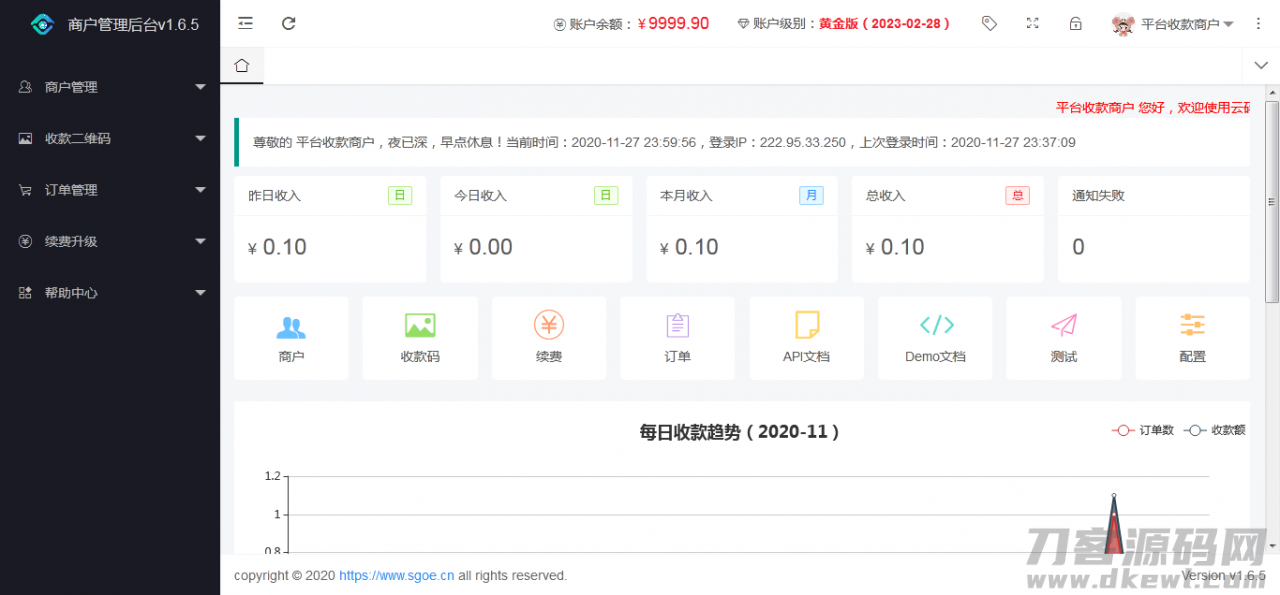This screenshot has width=1280, height=595.
Task: Click the vertical scrollbar on the right
Action: [1272, 200]
